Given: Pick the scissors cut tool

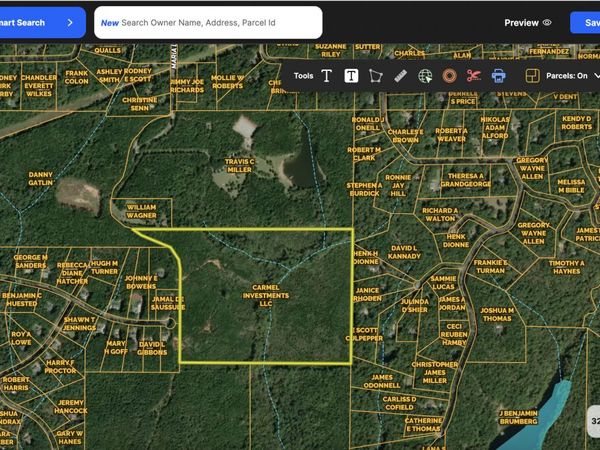Looking at the screenshot, I should click(x=474, y=75).
